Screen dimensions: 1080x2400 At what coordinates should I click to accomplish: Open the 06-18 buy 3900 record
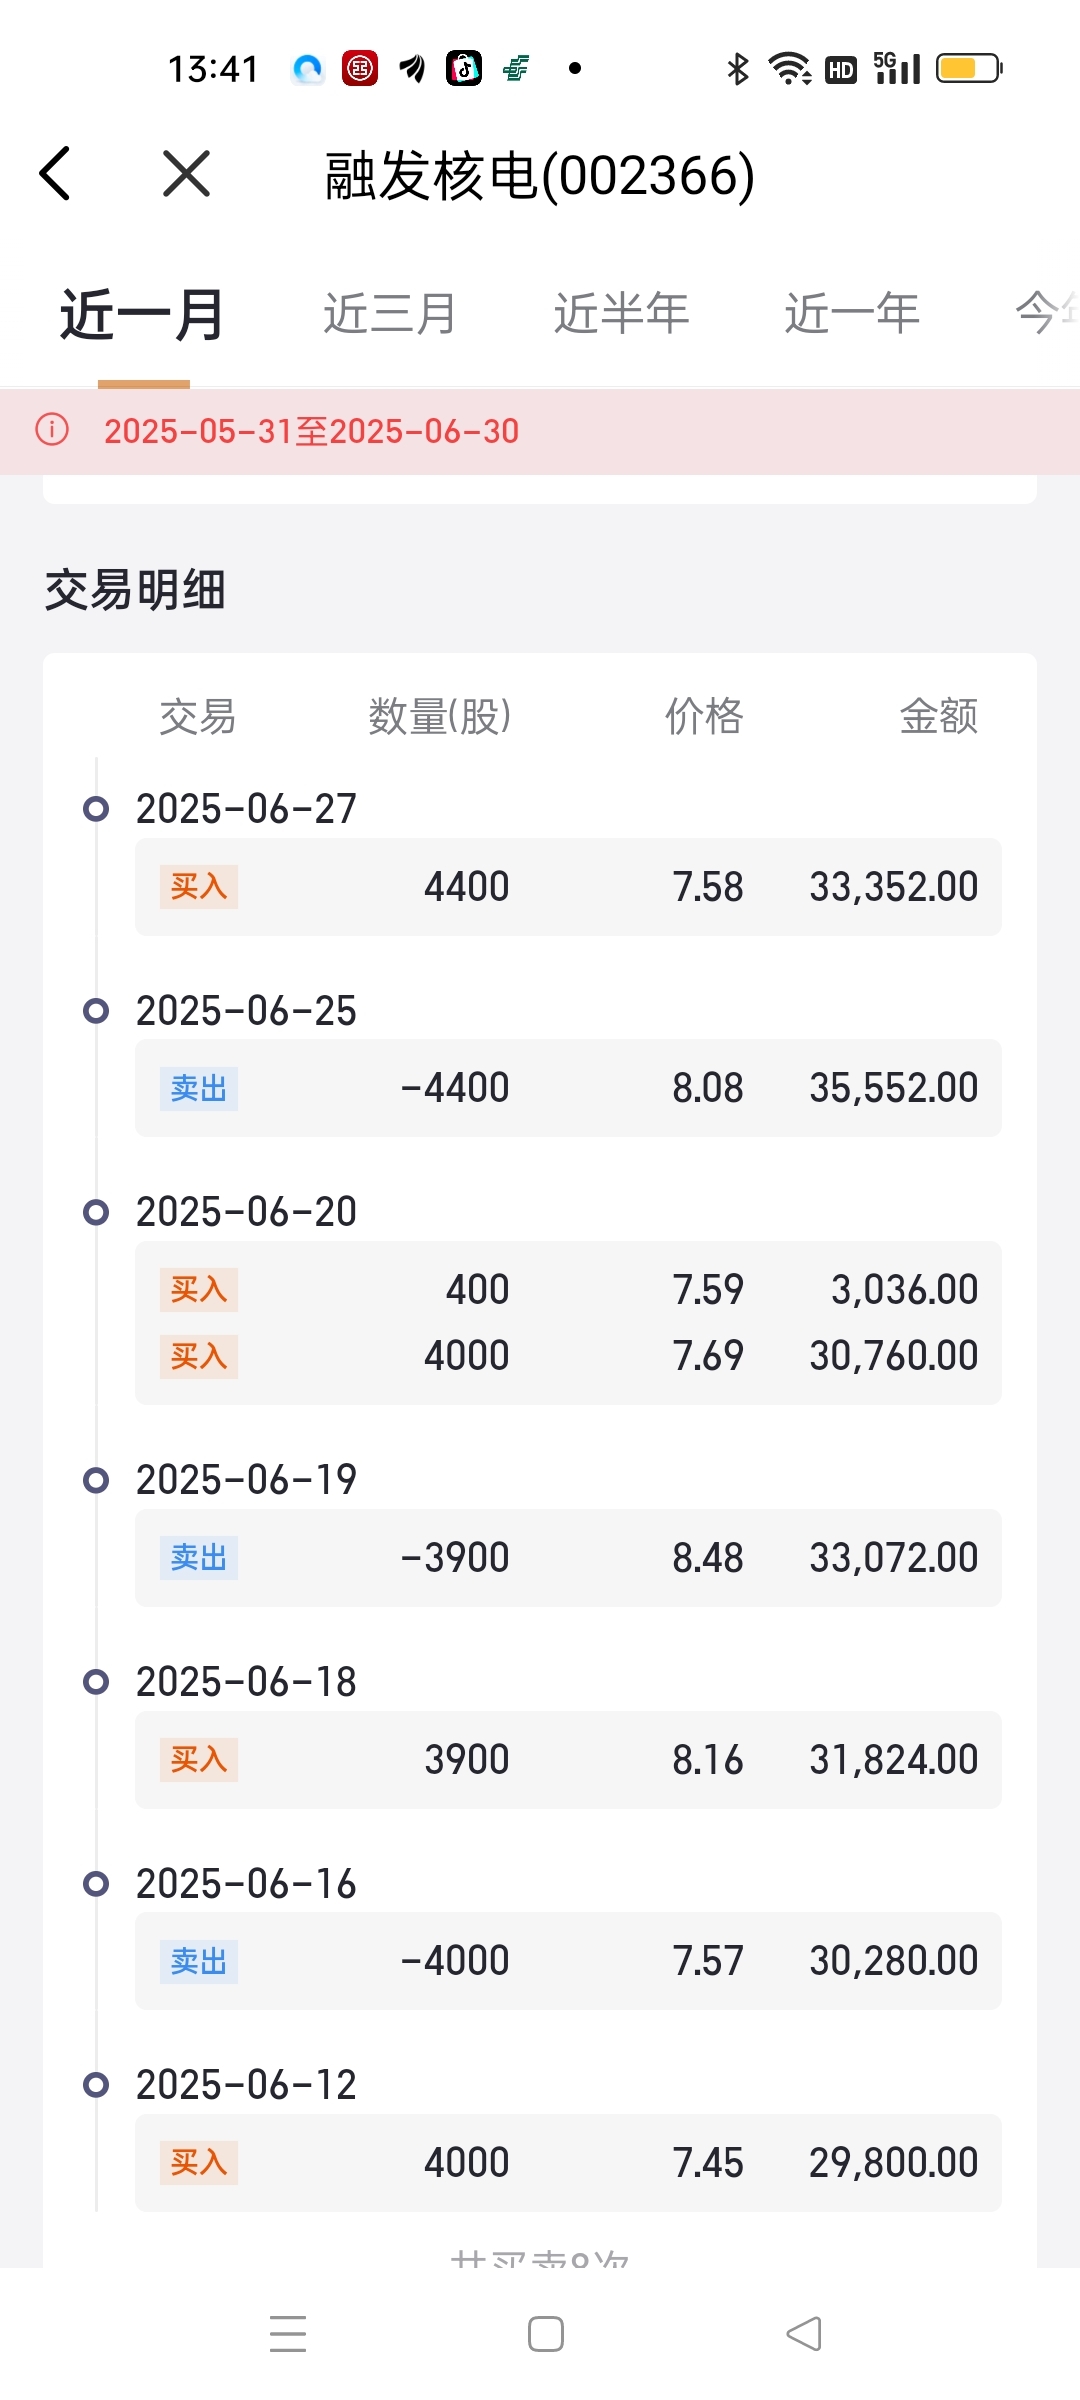pyautogui.click(x=568, y=1760)
